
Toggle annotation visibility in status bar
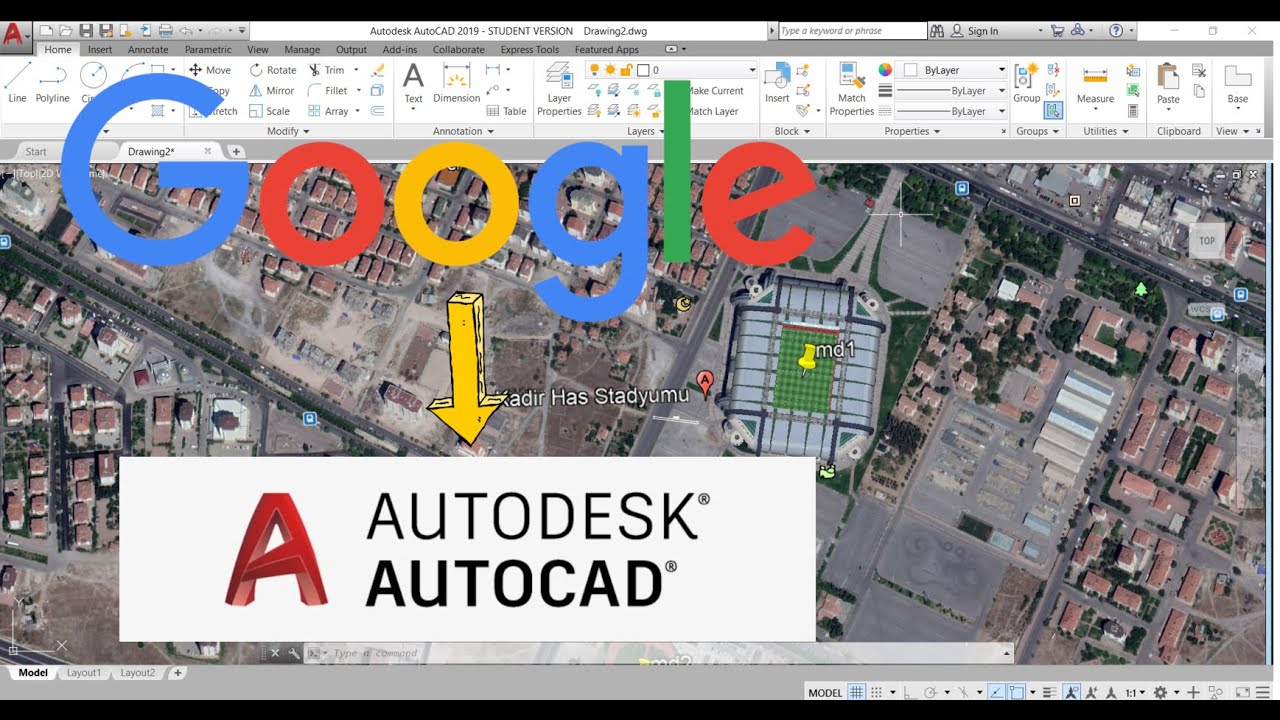pyautogui.click(x=1072, y=692)
